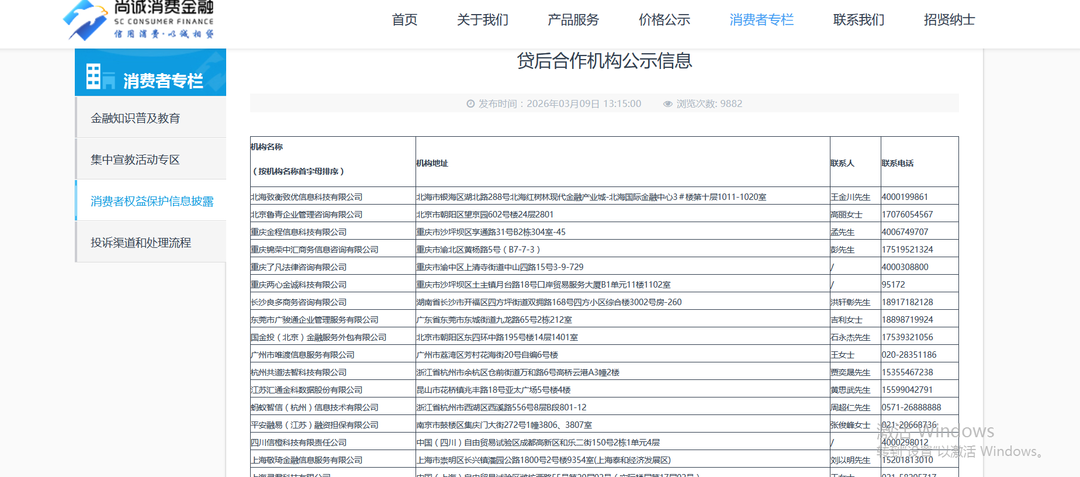The width and height of the screenshot is (1080, 477).
Task: Open the 产品服务 navigation menu
Action: point(573,20)
